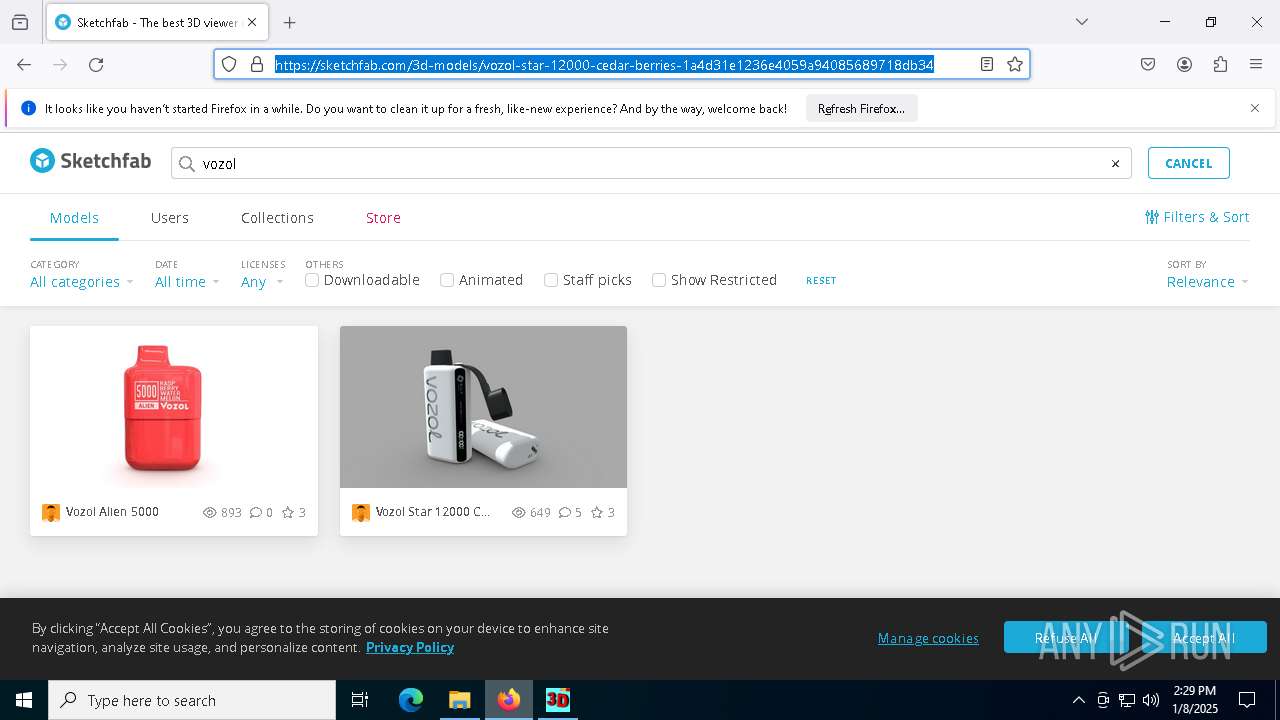Screen dimensions: 1280x720
Task: Toggle Filters & Sort panel
Action: coord(1197,217)
